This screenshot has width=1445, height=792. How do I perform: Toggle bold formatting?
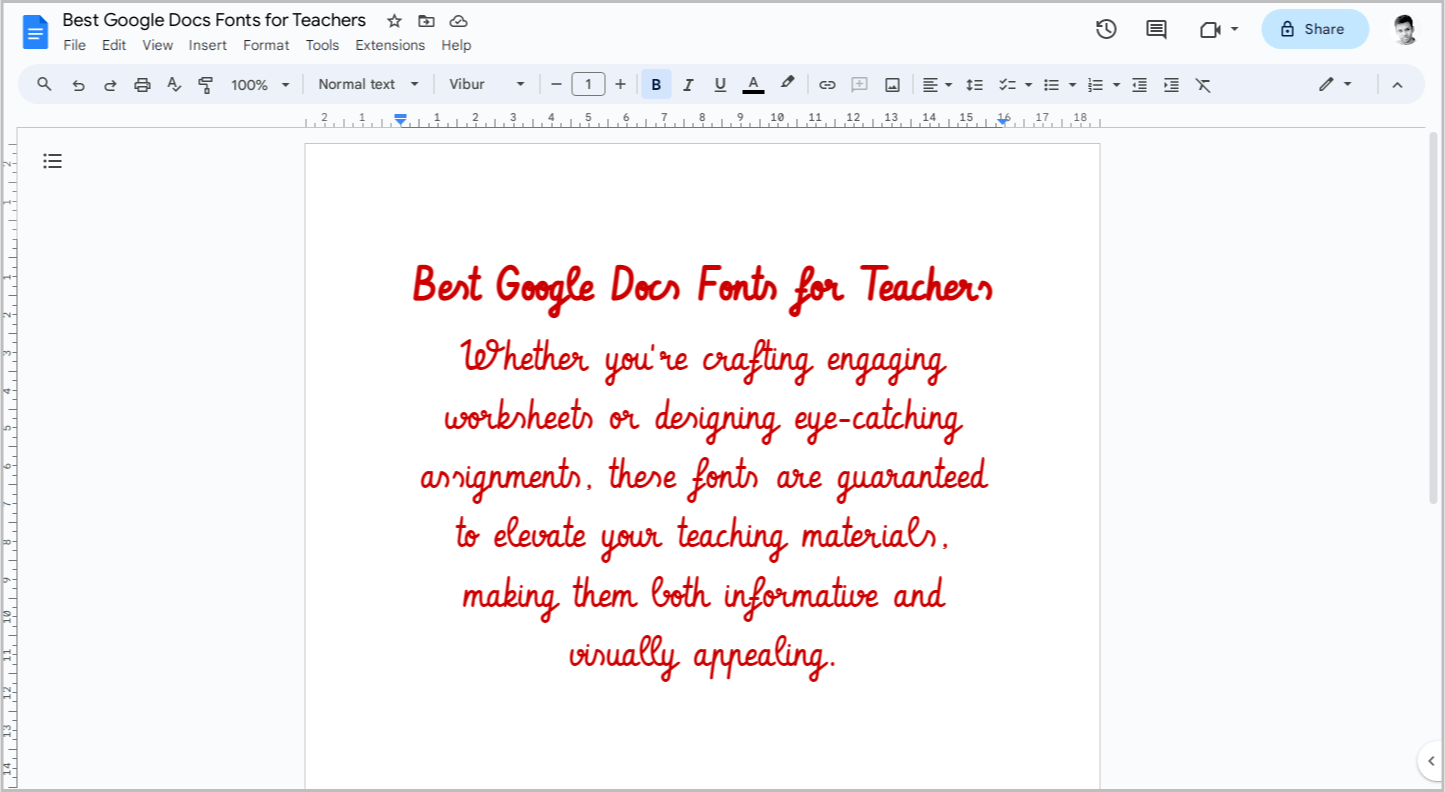pyautogui.click(x=656, y=84)
